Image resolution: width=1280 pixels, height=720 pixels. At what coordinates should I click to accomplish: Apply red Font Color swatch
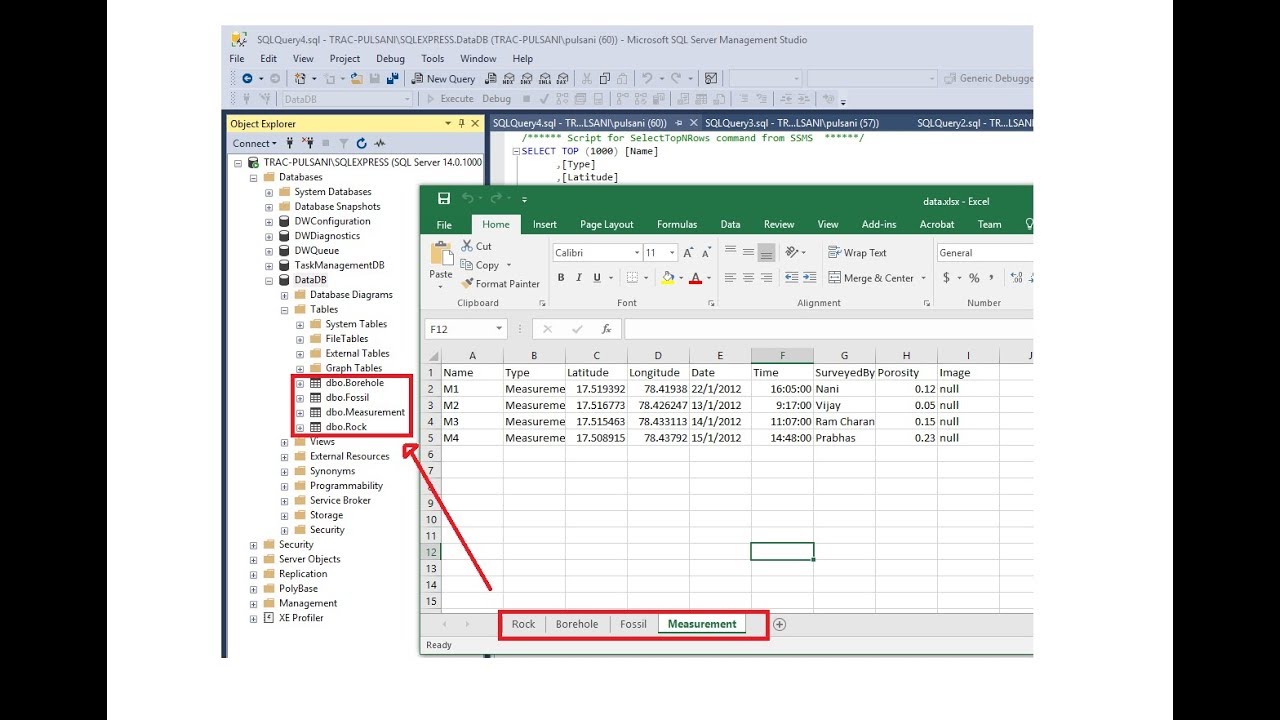(696, 278)
